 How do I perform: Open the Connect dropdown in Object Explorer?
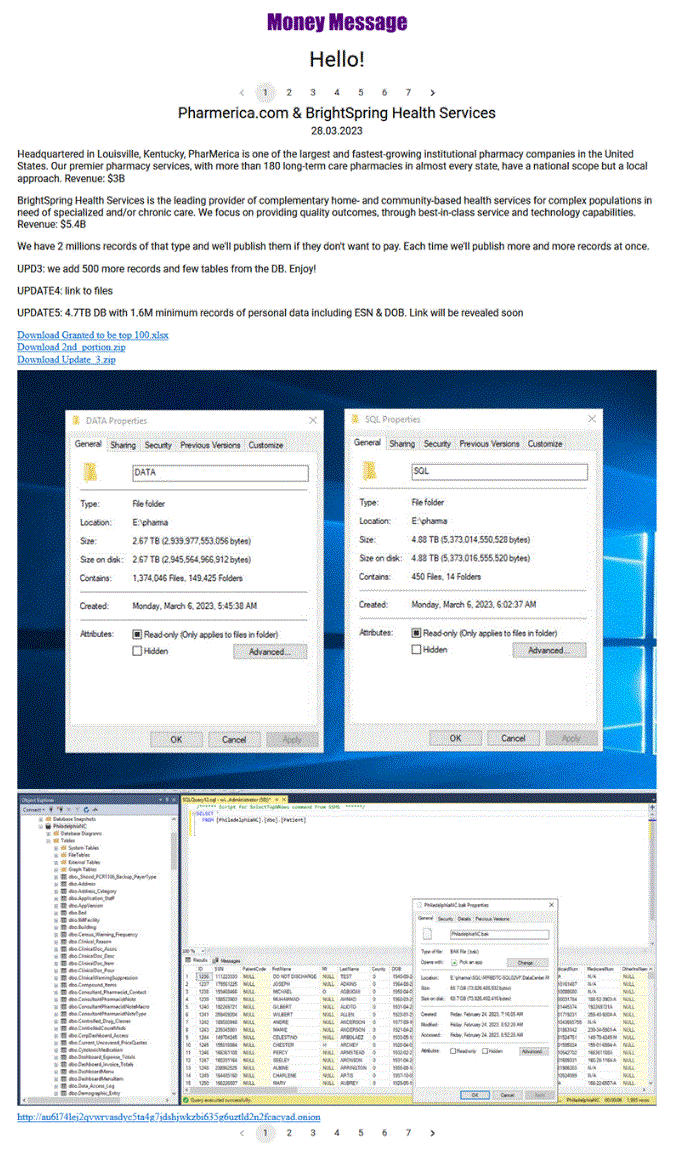(34, 810)
